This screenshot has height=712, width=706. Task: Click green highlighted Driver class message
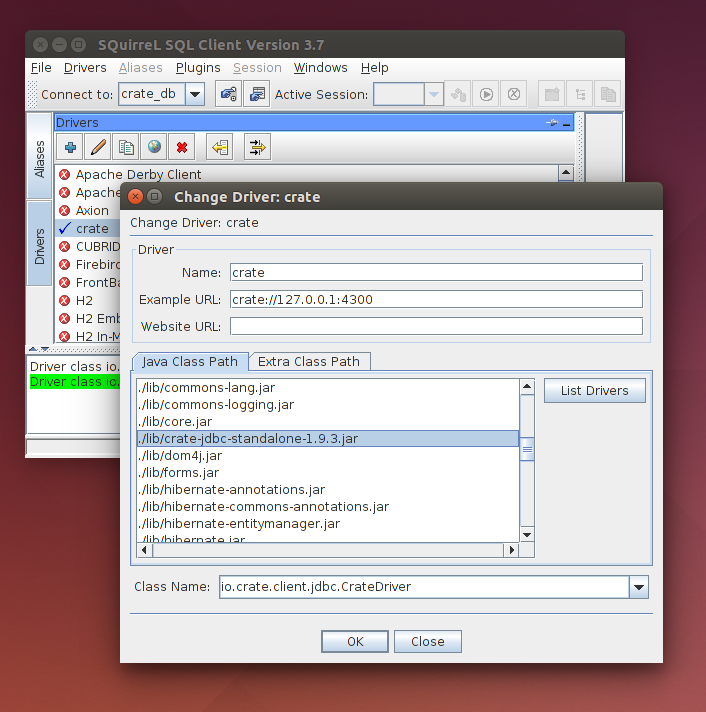(75, 382)
